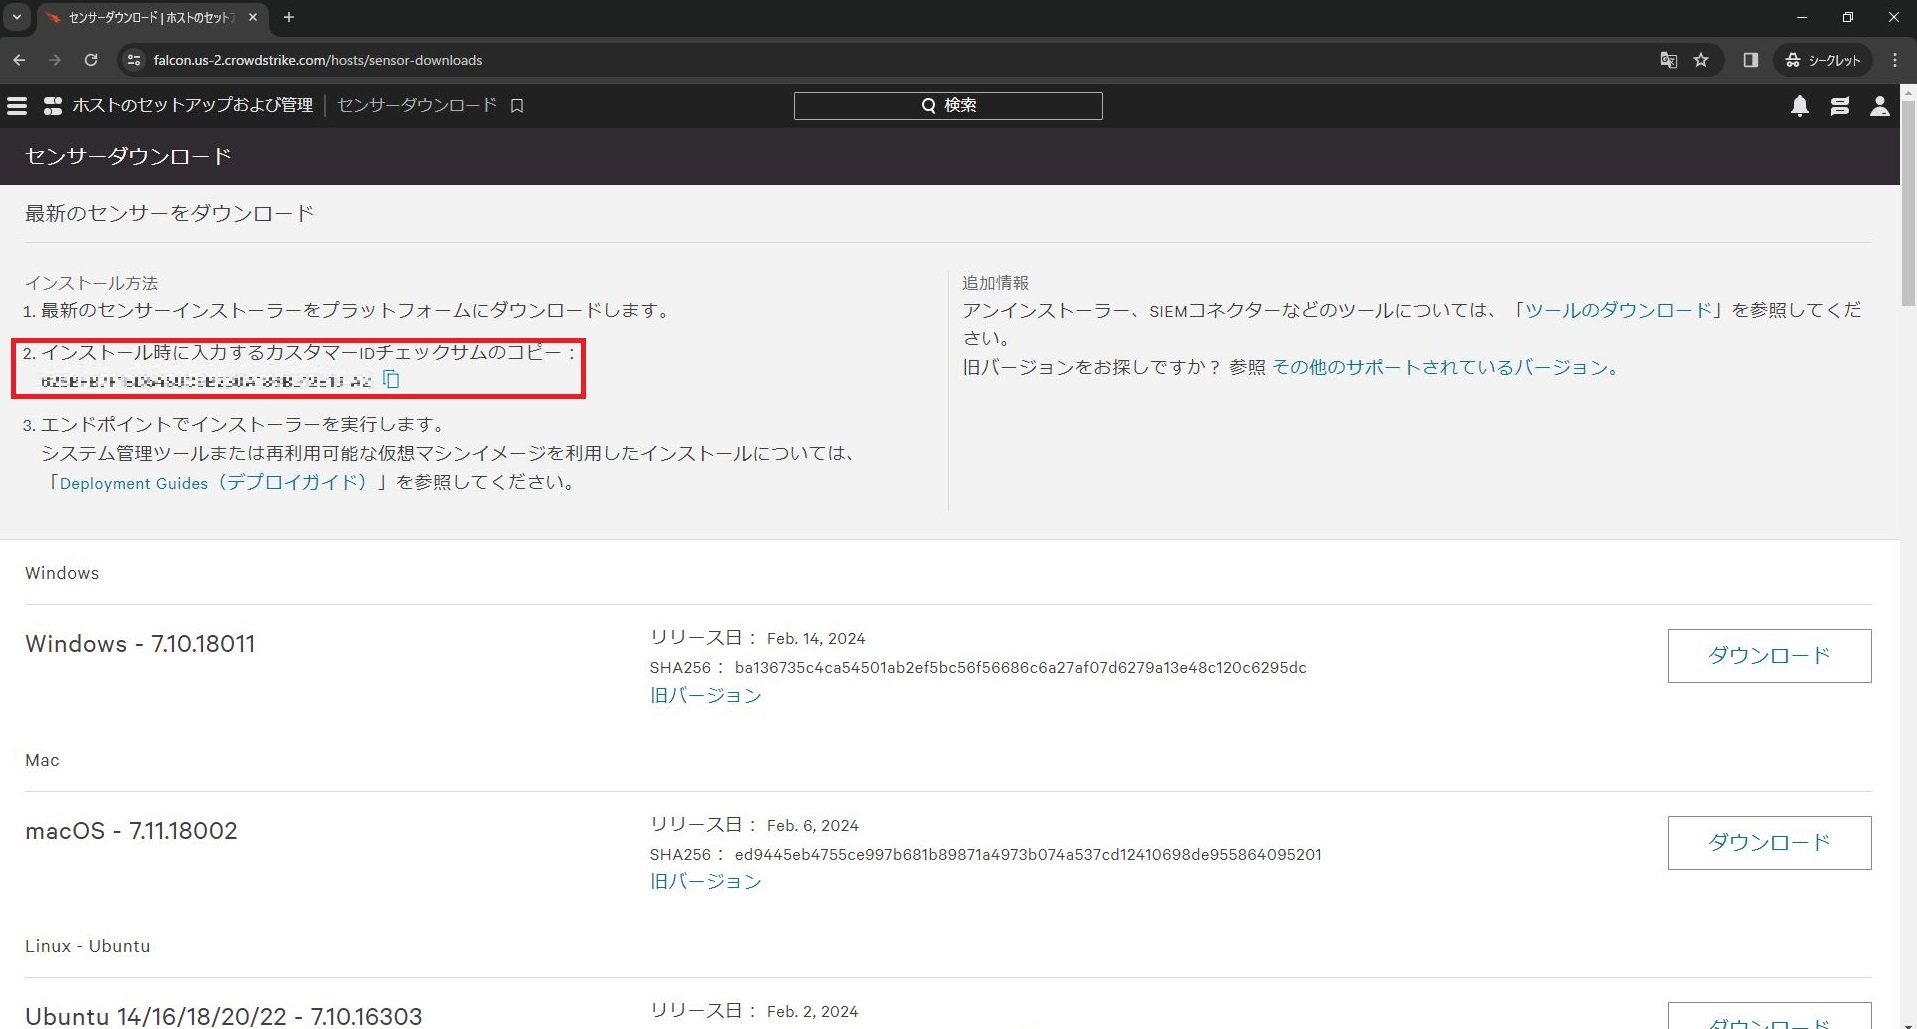This screenshot has height=1029, width=1917.
Task: Open the browser side panel icon
Action: pos(1749,60)
